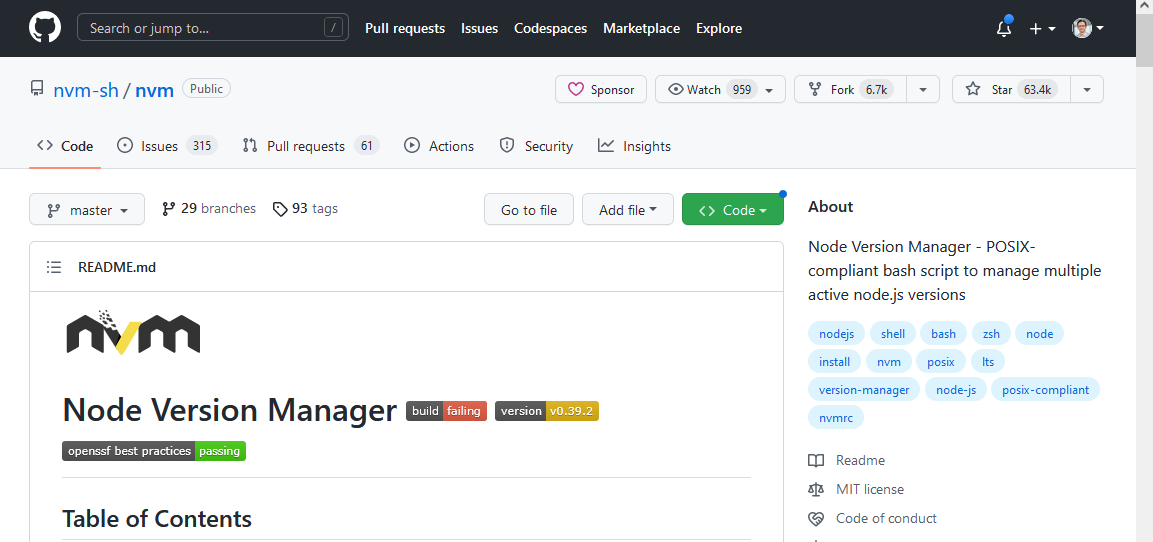This screenshot has width=1153, height=542.
Task: Open the README outline list icon
Action: tap(54, 267)
